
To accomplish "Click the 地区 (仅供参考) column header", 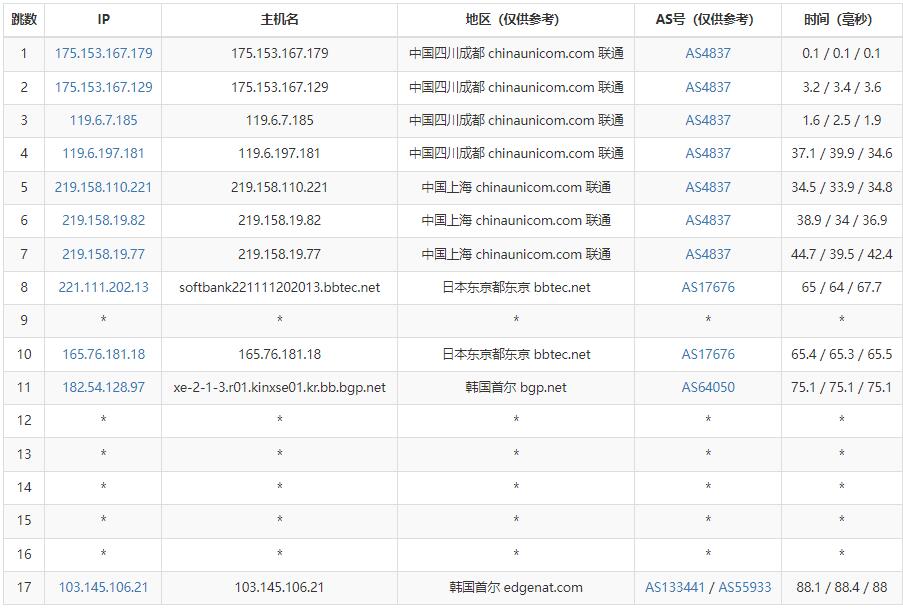I will (x=516, y=20).
